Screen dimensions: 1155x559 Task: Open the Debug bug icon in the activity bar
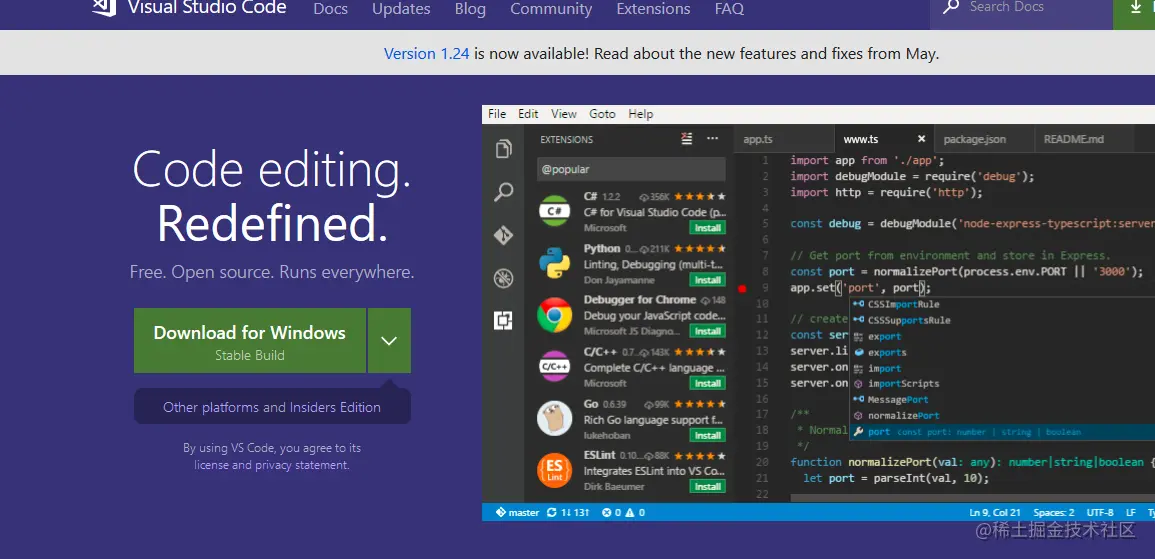[504, 278]
